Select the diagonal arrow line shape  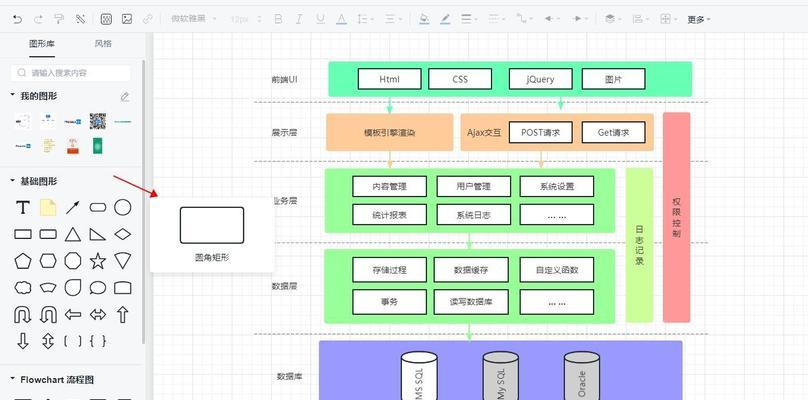73,208
